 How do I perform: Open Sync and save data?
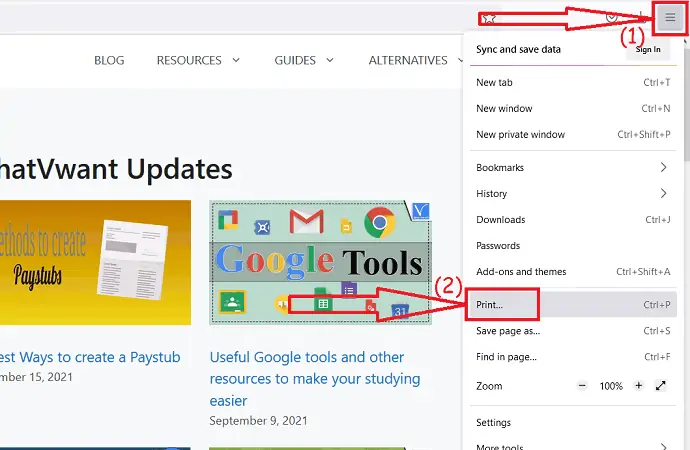click(x=518, y=49)
